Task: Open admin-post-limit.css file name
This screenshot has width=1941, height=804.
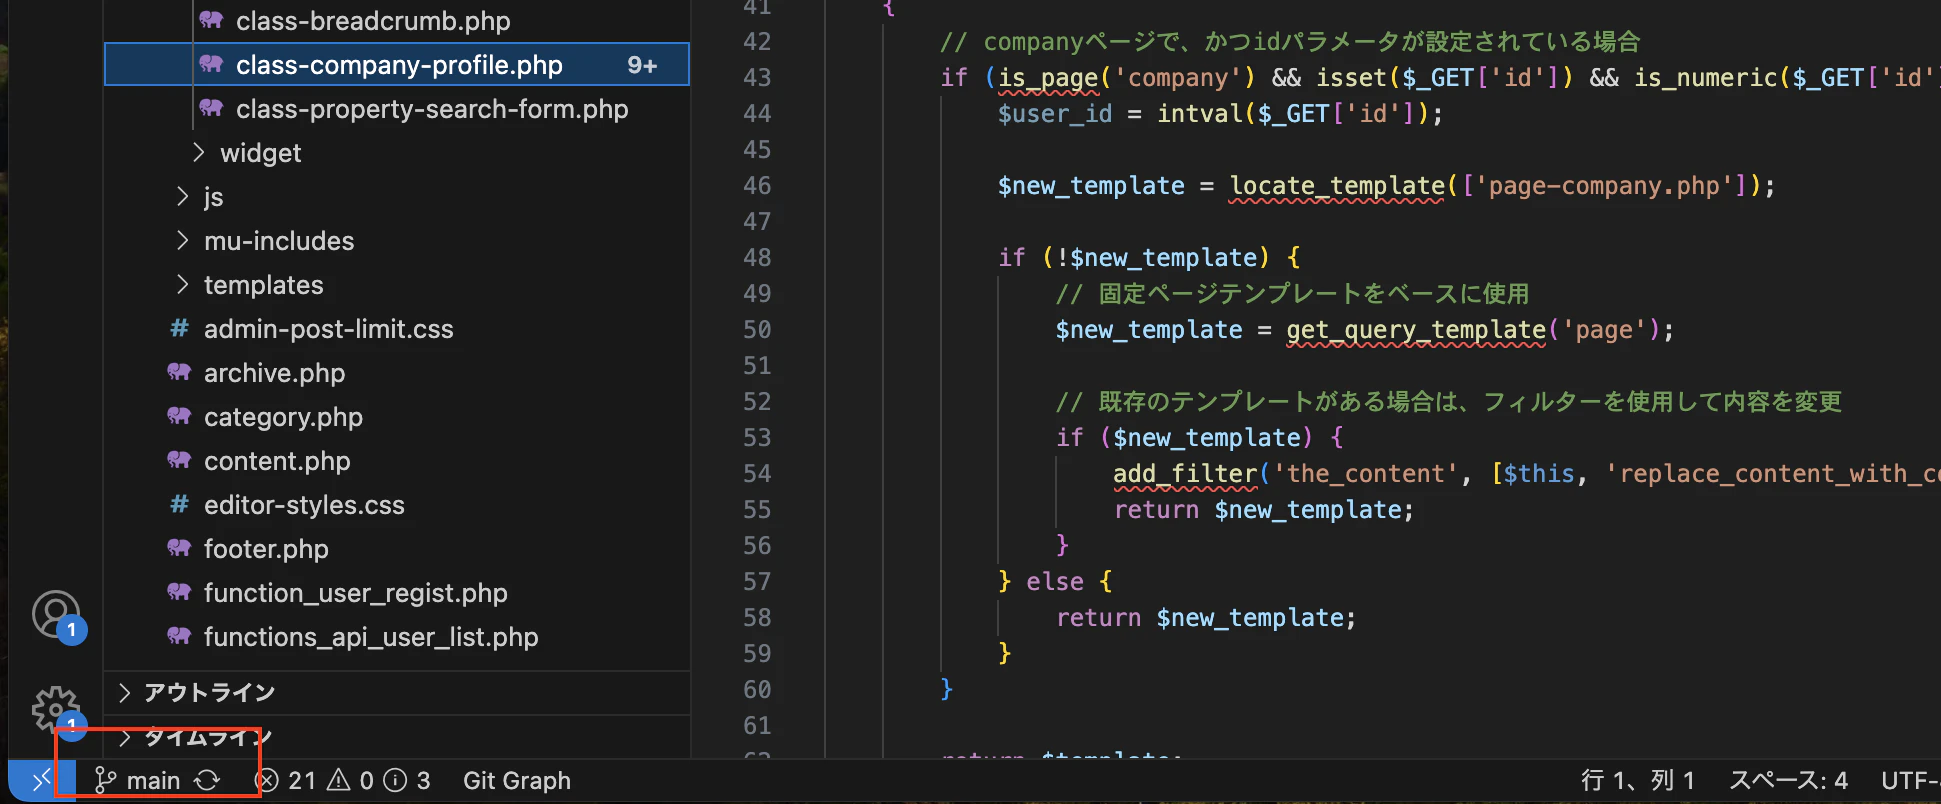Action: tap(329, 329)
